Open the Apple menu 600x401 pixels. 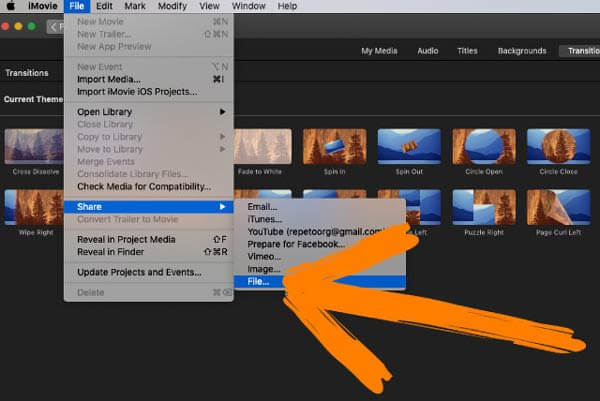click(10, 6)
